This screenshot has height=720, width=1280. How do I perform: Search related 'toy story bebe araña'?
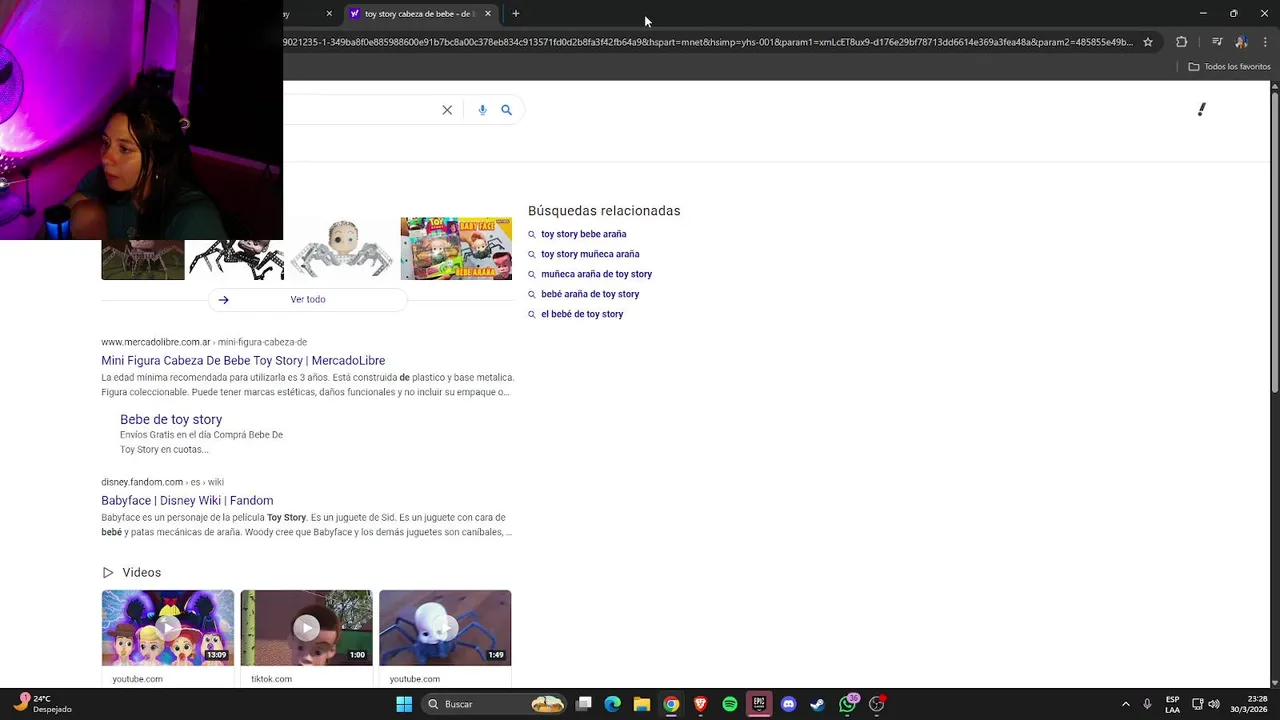(x=583, y=234)
